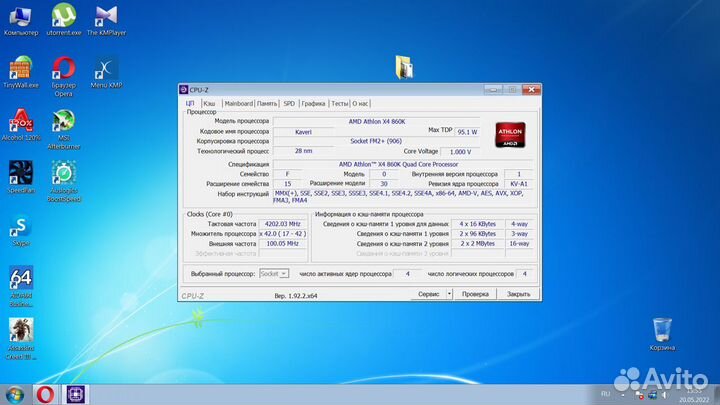Click the instructions set list text
This screenshot has width=720, height=405.
pos(399,197)
